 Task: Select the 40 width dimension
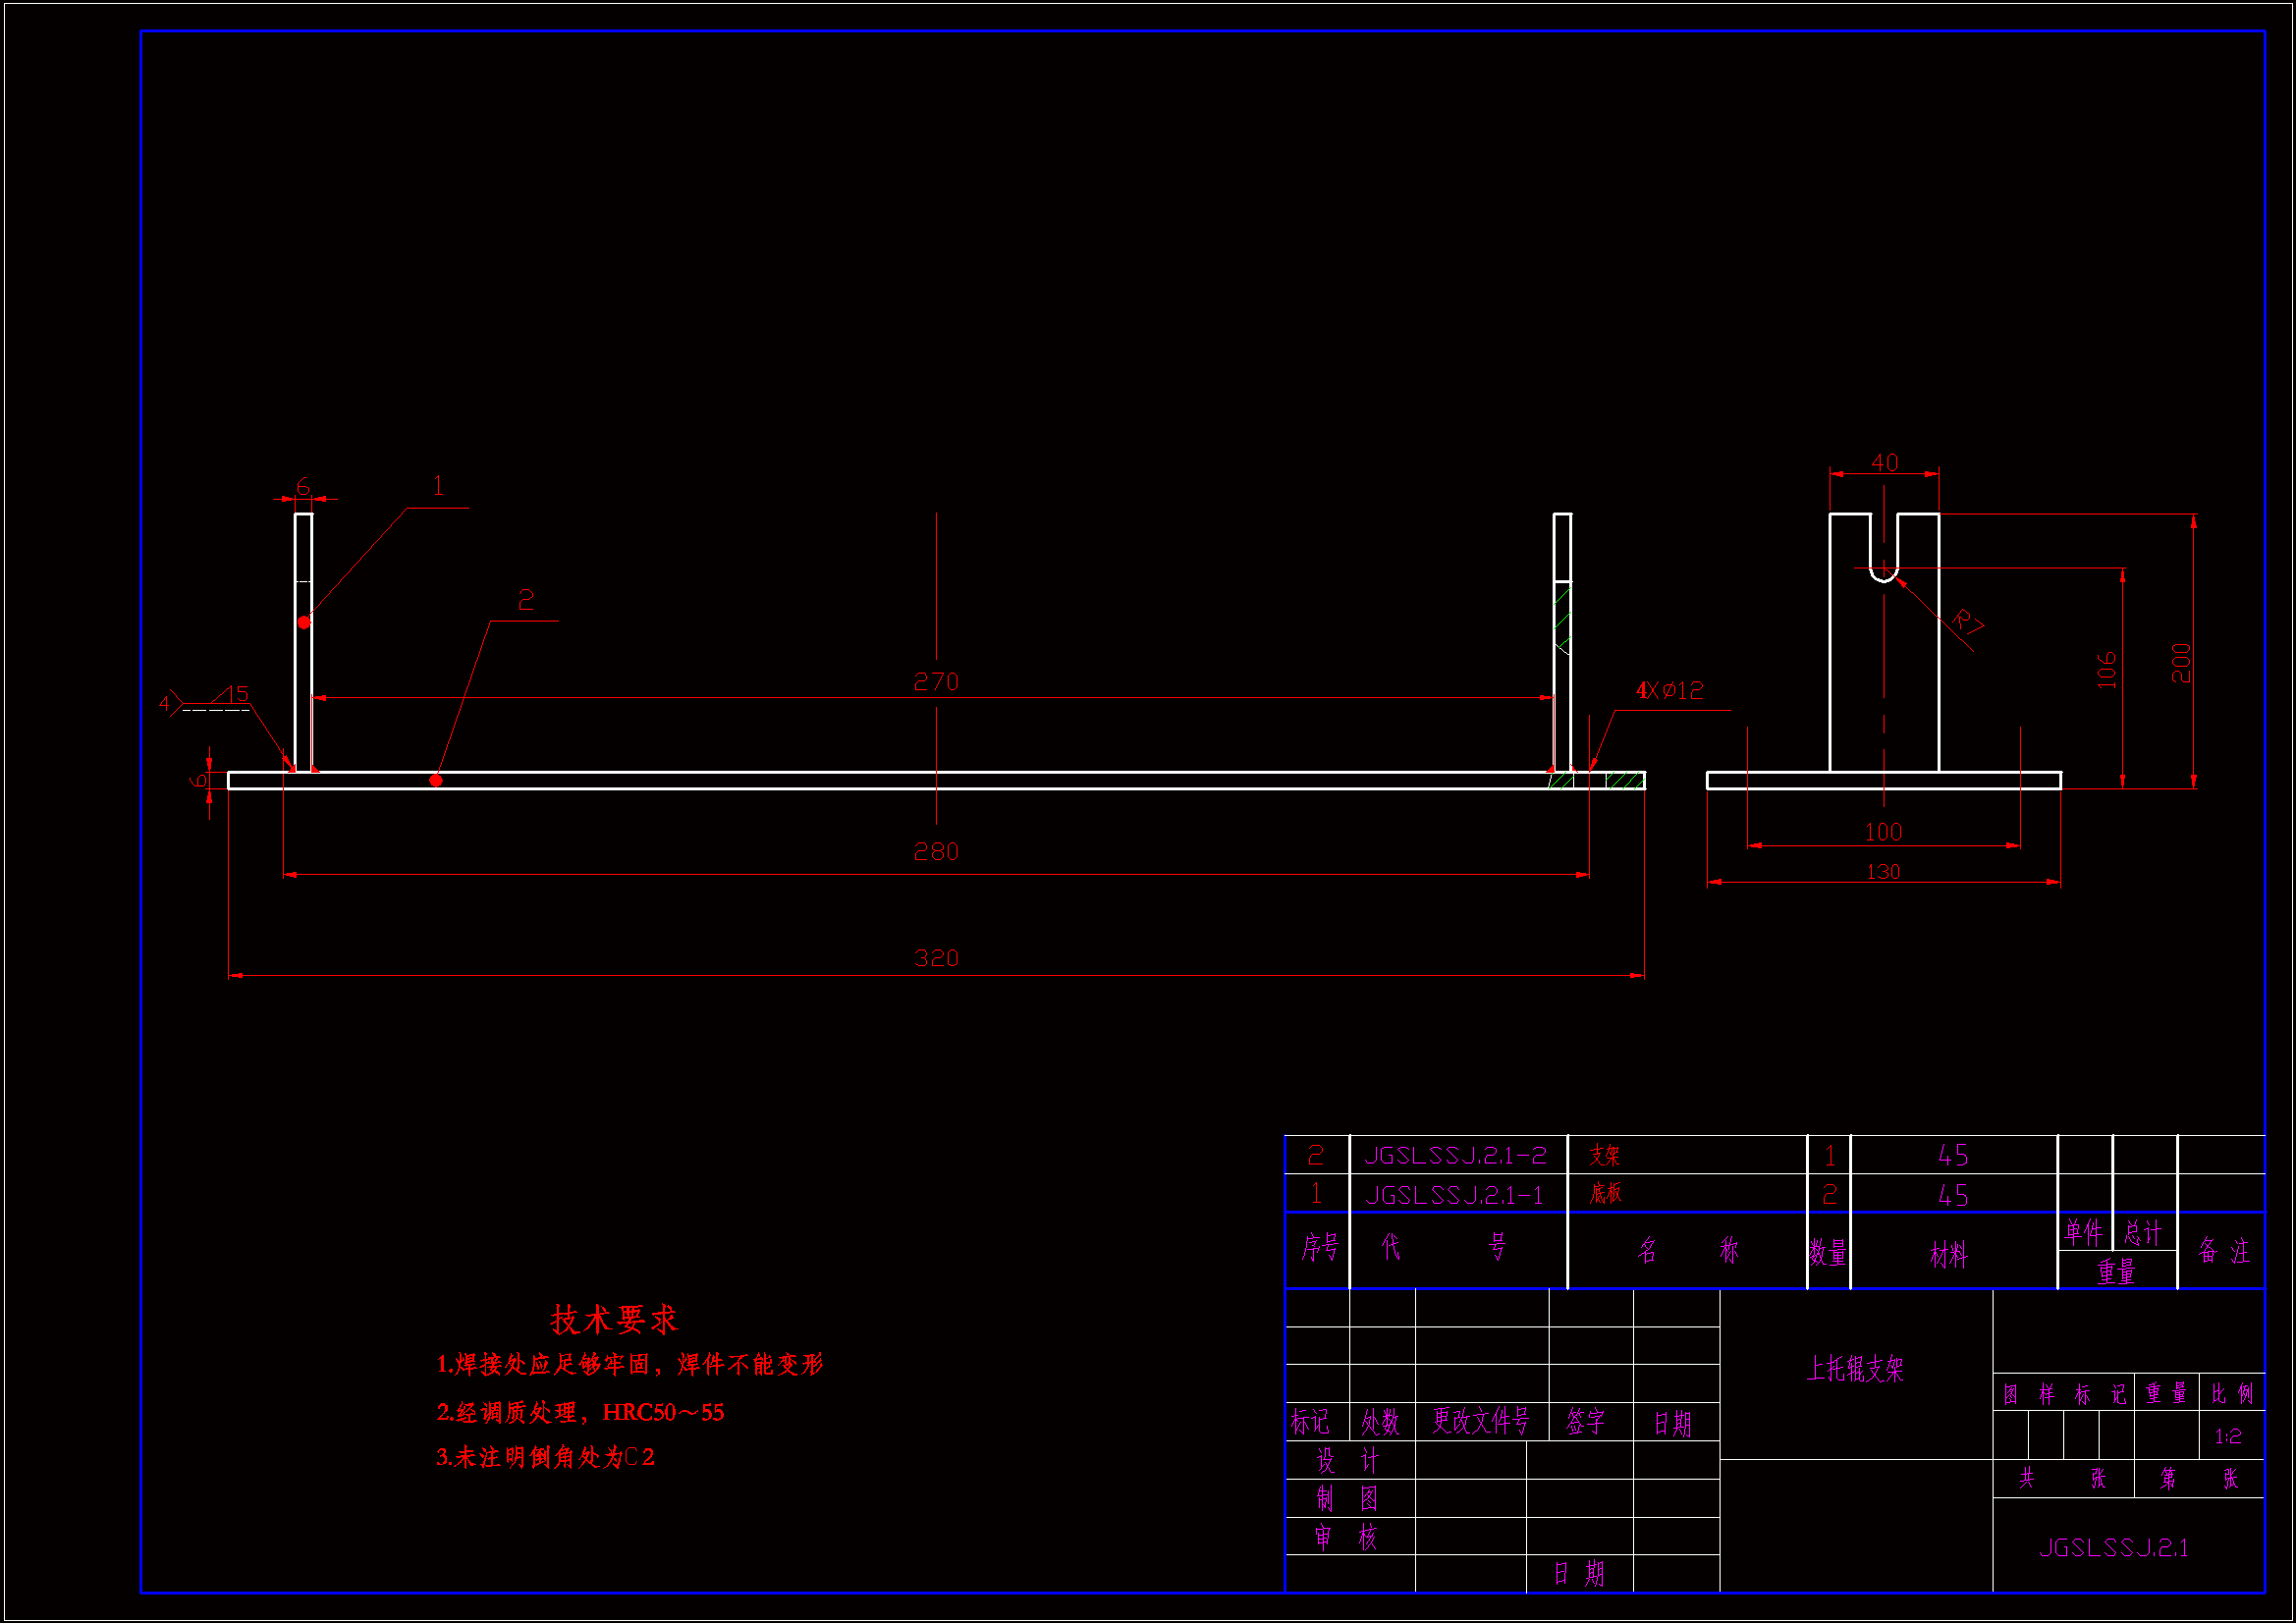pos(1884,463)
